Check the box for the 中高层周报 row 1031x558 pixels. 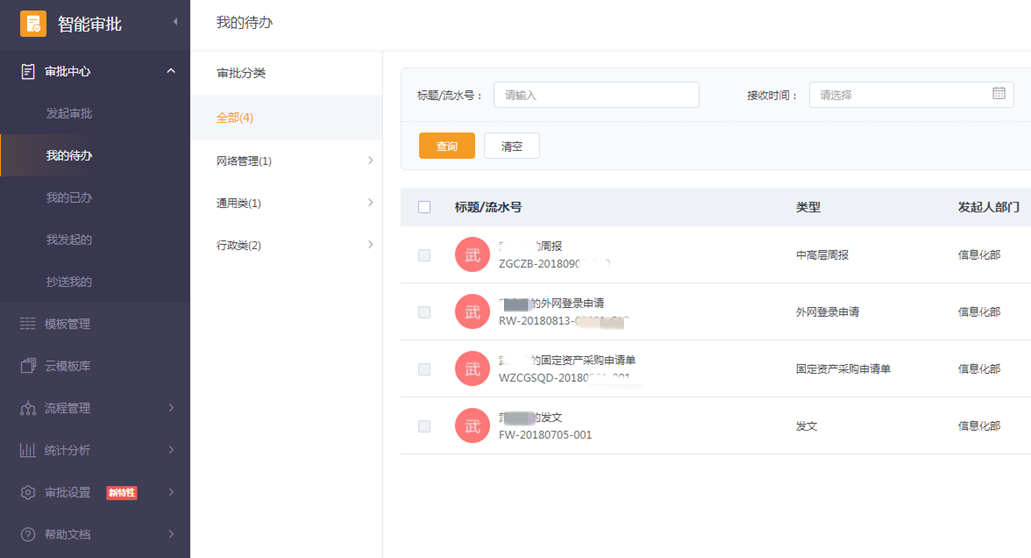[424, 255]
